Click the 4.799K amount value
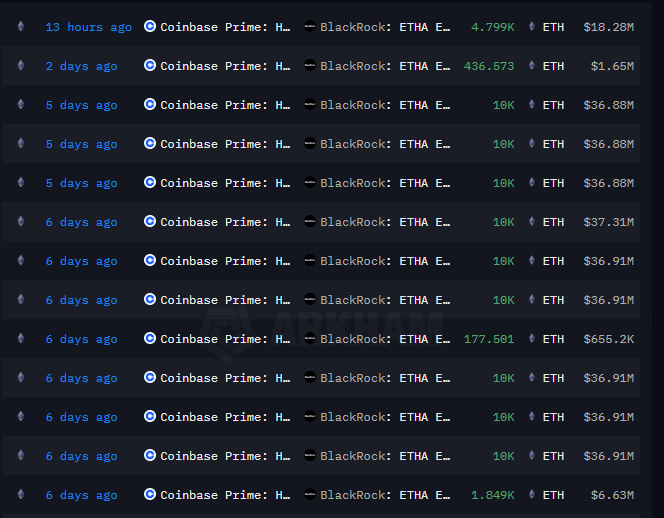664x518 pixels. pos(492,27)
